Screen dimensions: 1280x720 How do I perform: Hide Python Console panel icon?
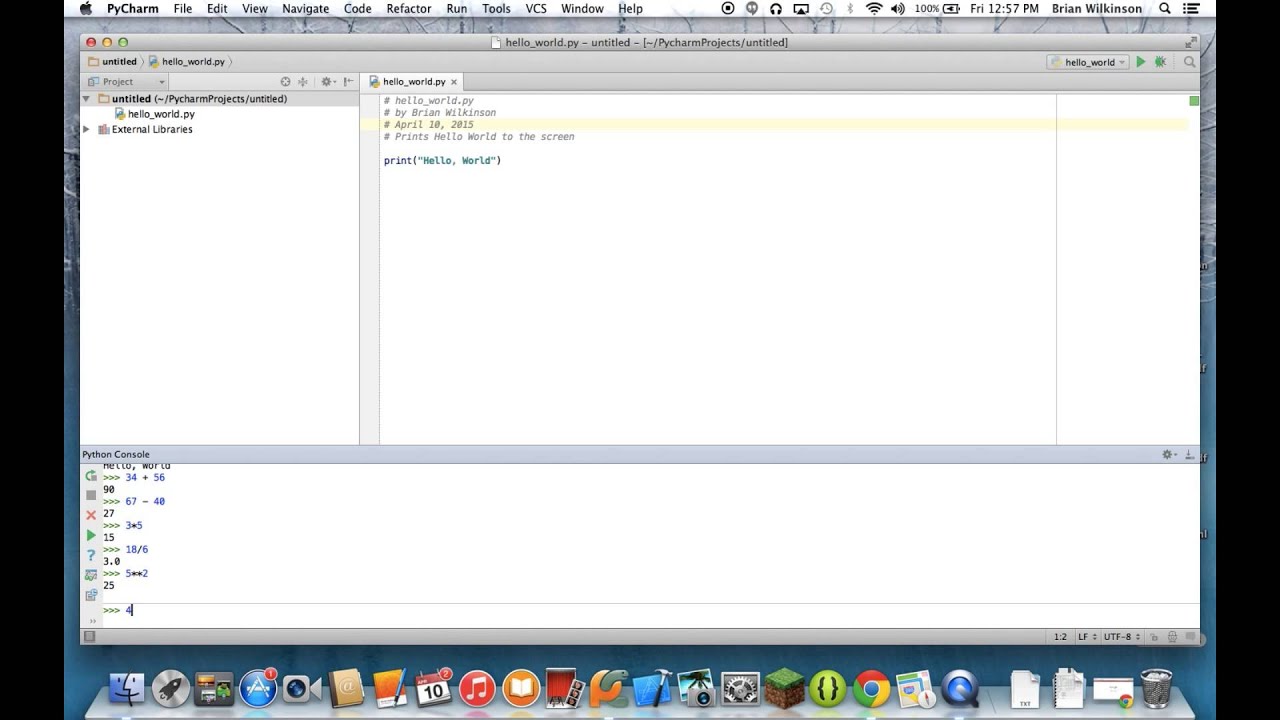(1189, 454)
